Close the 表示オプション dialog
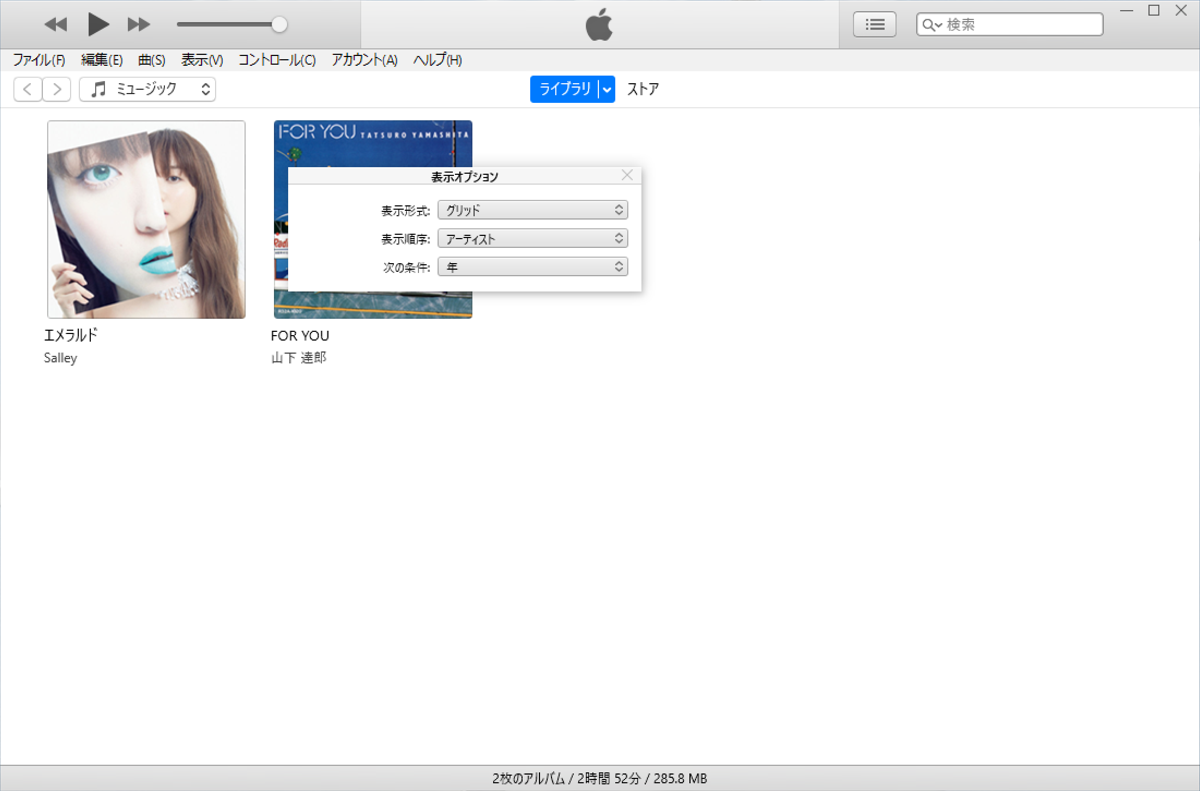The image size is (1200, 791). pyautogui.click(x=627, y=175)
